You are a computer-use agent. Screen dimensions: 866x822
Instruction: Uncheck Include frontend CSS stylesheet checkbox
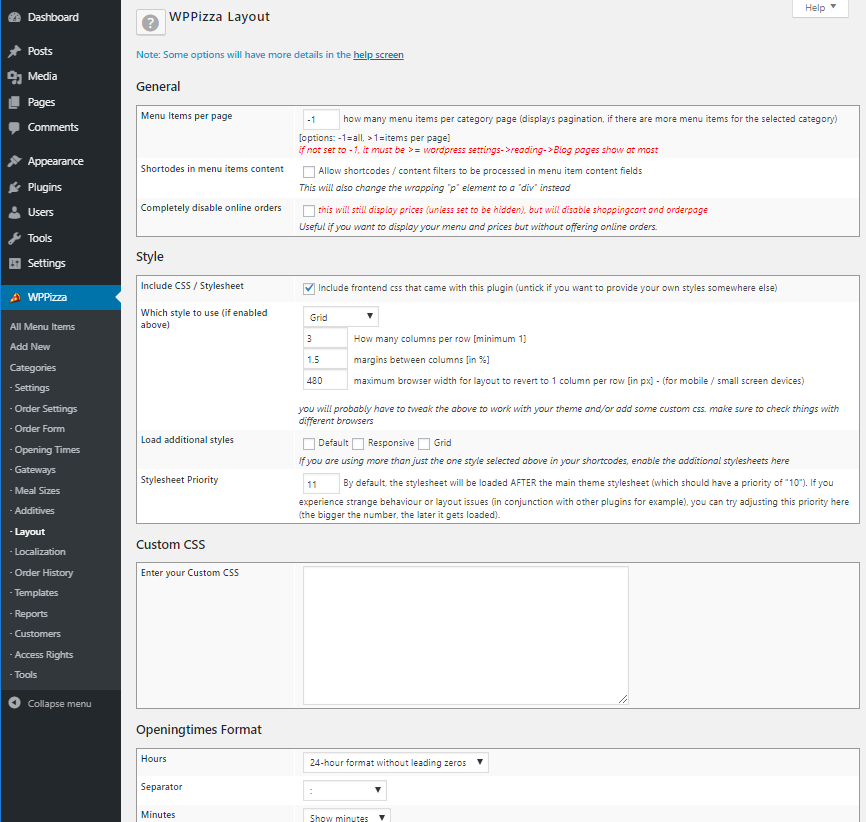[309, 288]
